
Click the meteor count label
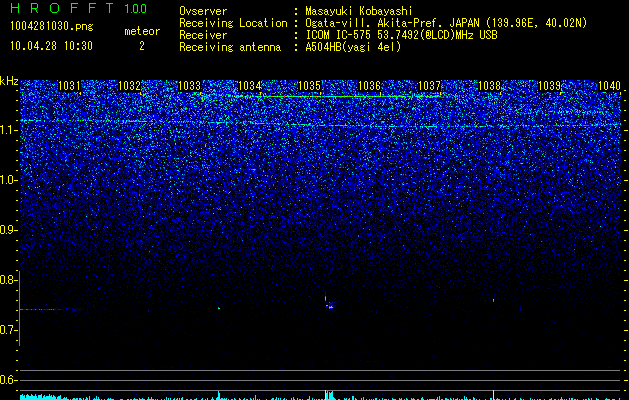tap(142, 31)
